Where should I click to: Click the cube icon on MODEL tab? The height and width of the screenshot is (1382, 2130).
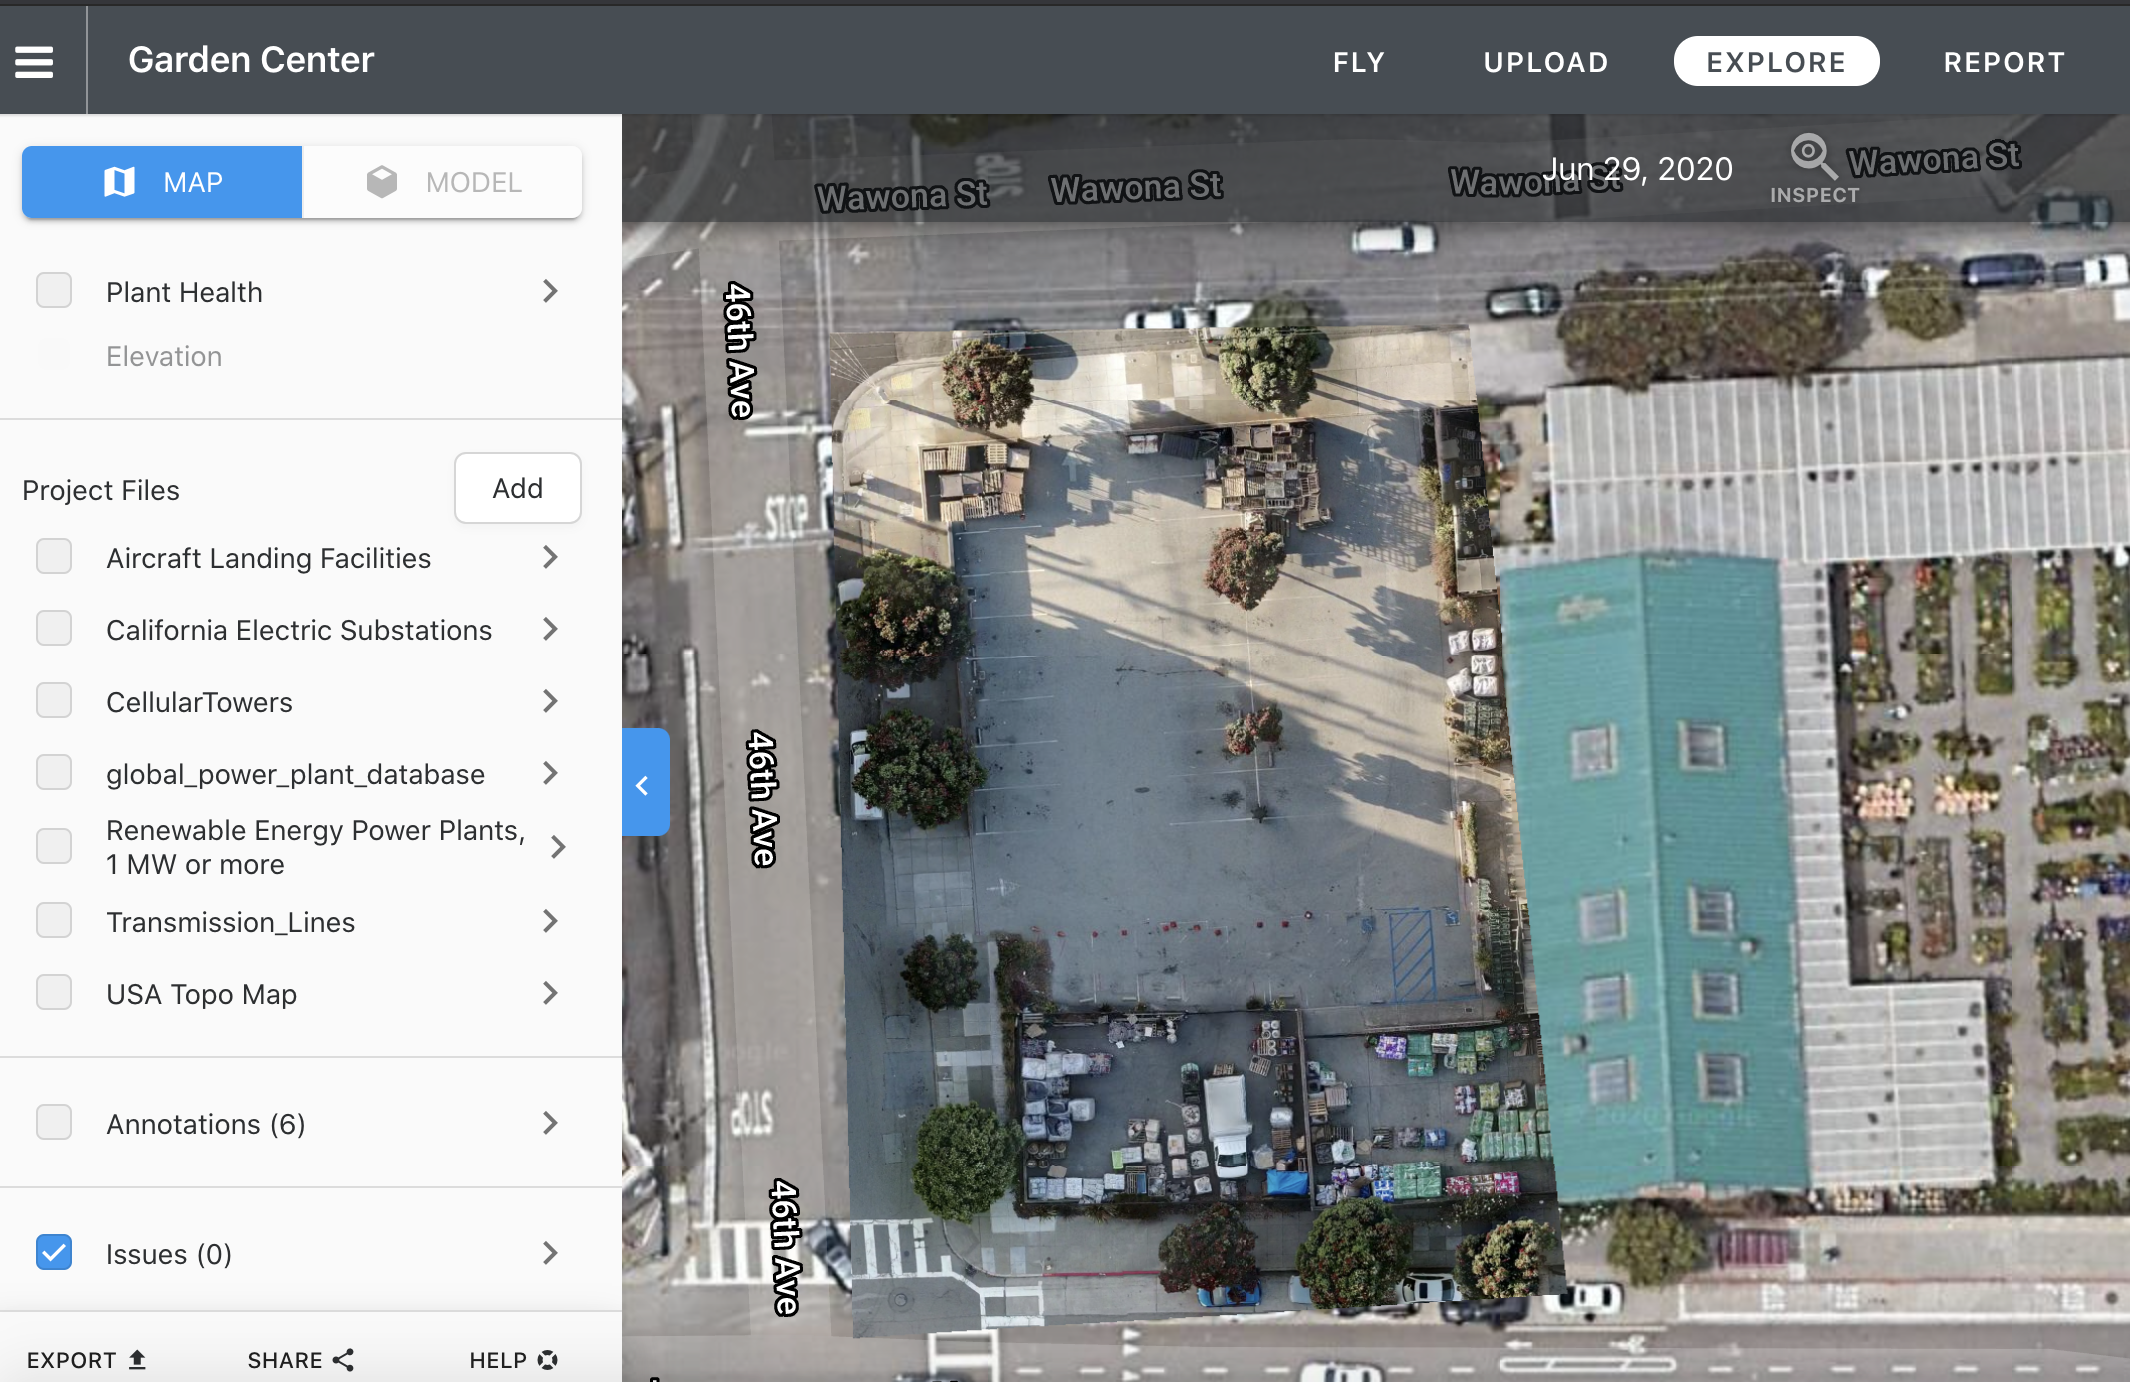[x=382, y=182]
